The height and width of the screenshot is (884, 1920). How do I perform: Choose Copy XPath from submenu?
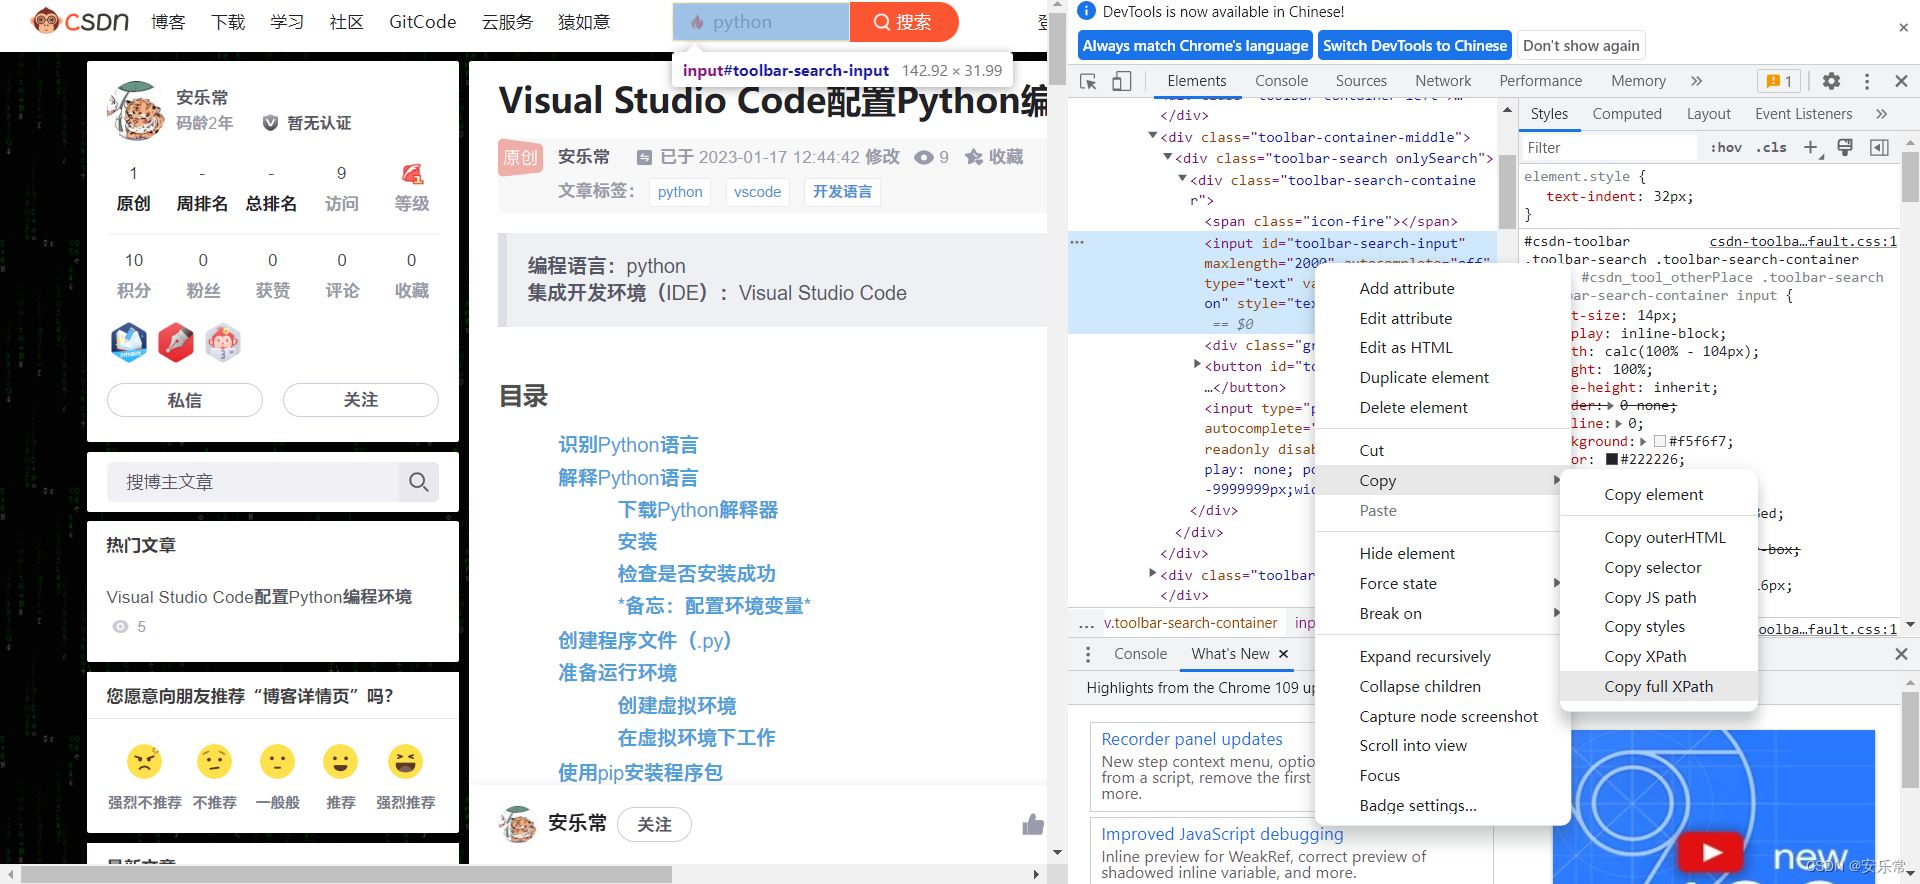coord(1645,656)
